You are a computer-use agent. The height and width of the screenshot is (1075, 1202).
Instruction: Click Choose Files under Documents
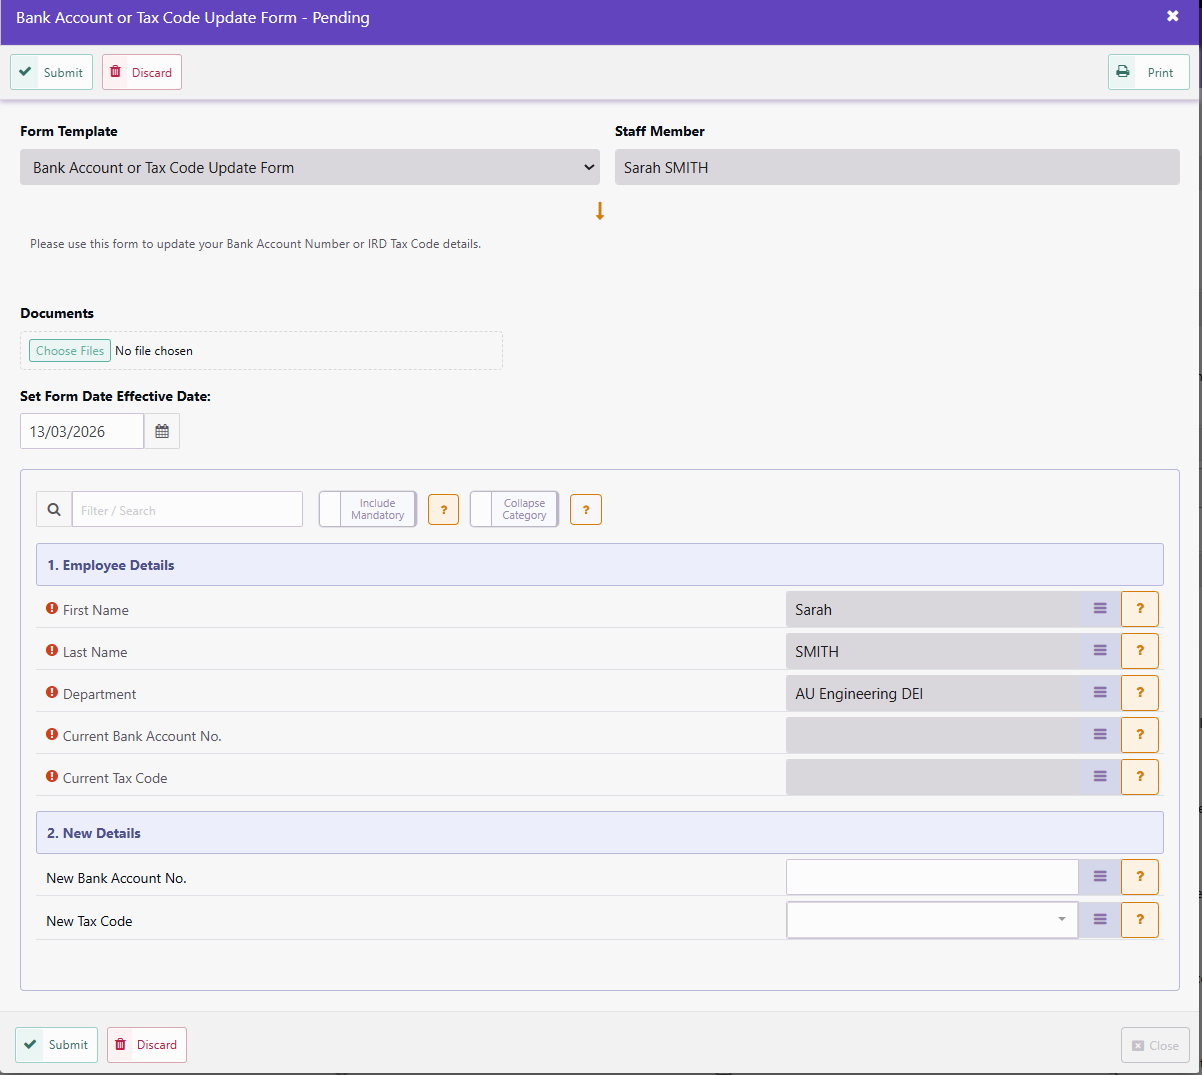point(70,351)
